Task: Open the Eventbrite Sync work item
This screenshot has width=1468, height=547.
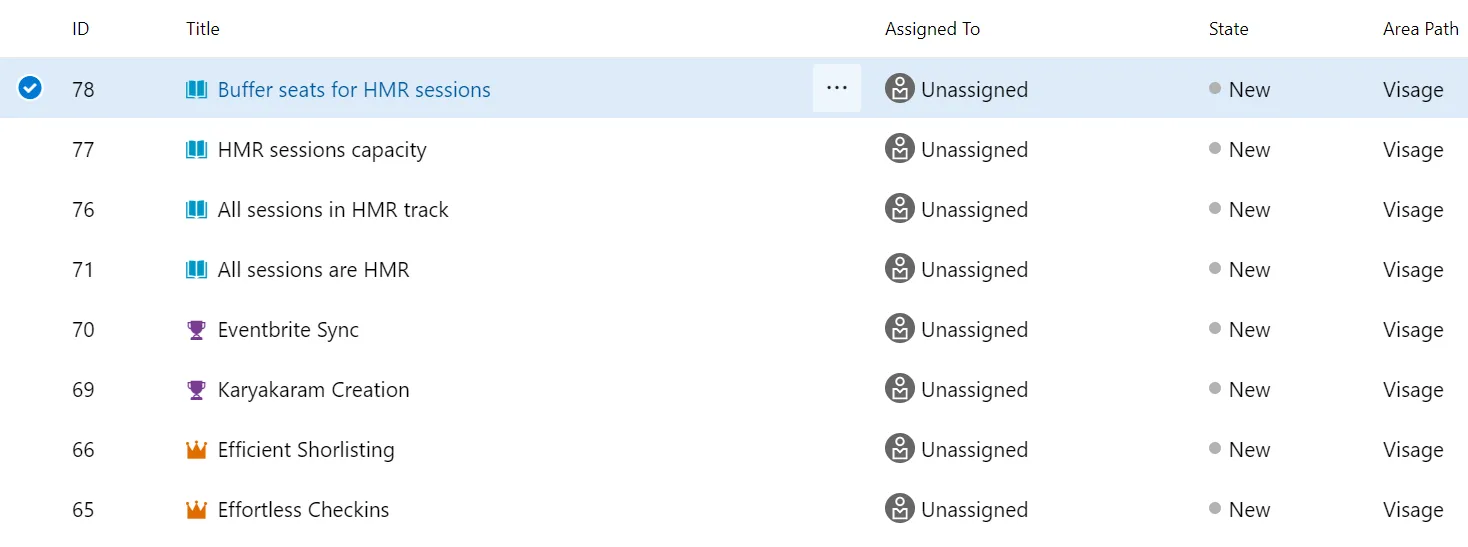Action: point(288,330)
